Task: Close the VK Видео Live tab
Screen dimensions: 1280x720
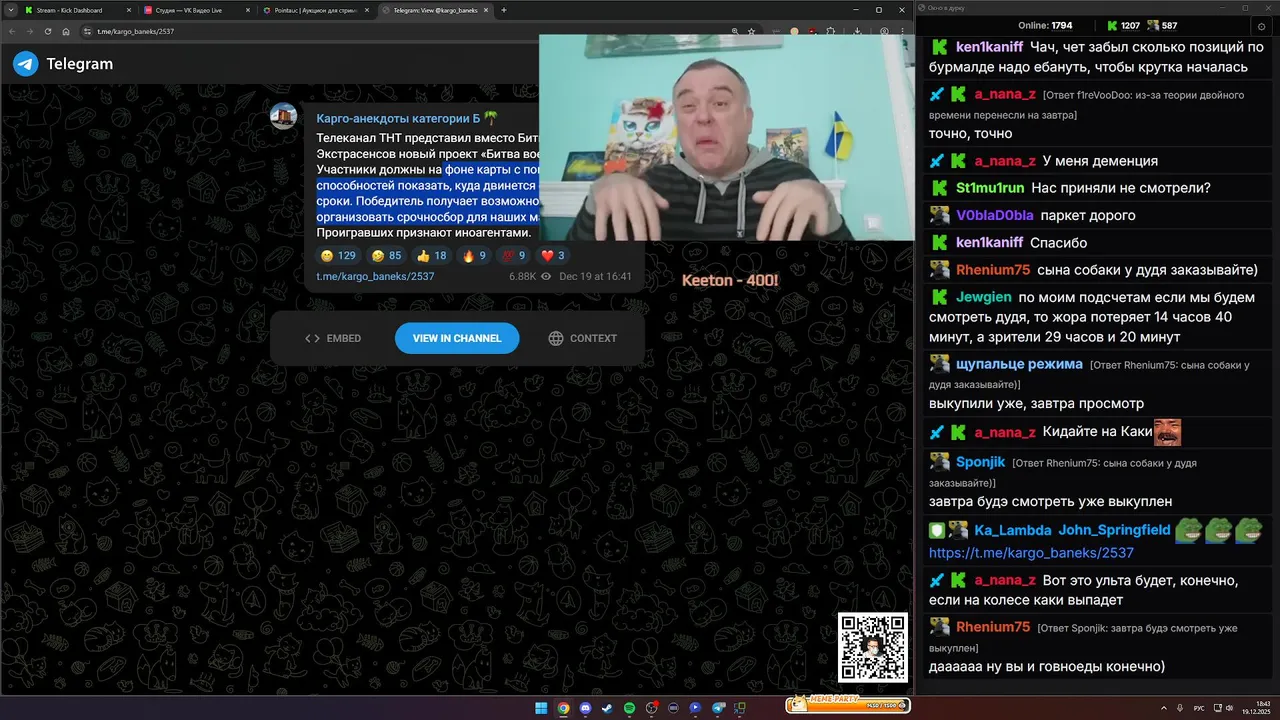Action: click(248, 10)
